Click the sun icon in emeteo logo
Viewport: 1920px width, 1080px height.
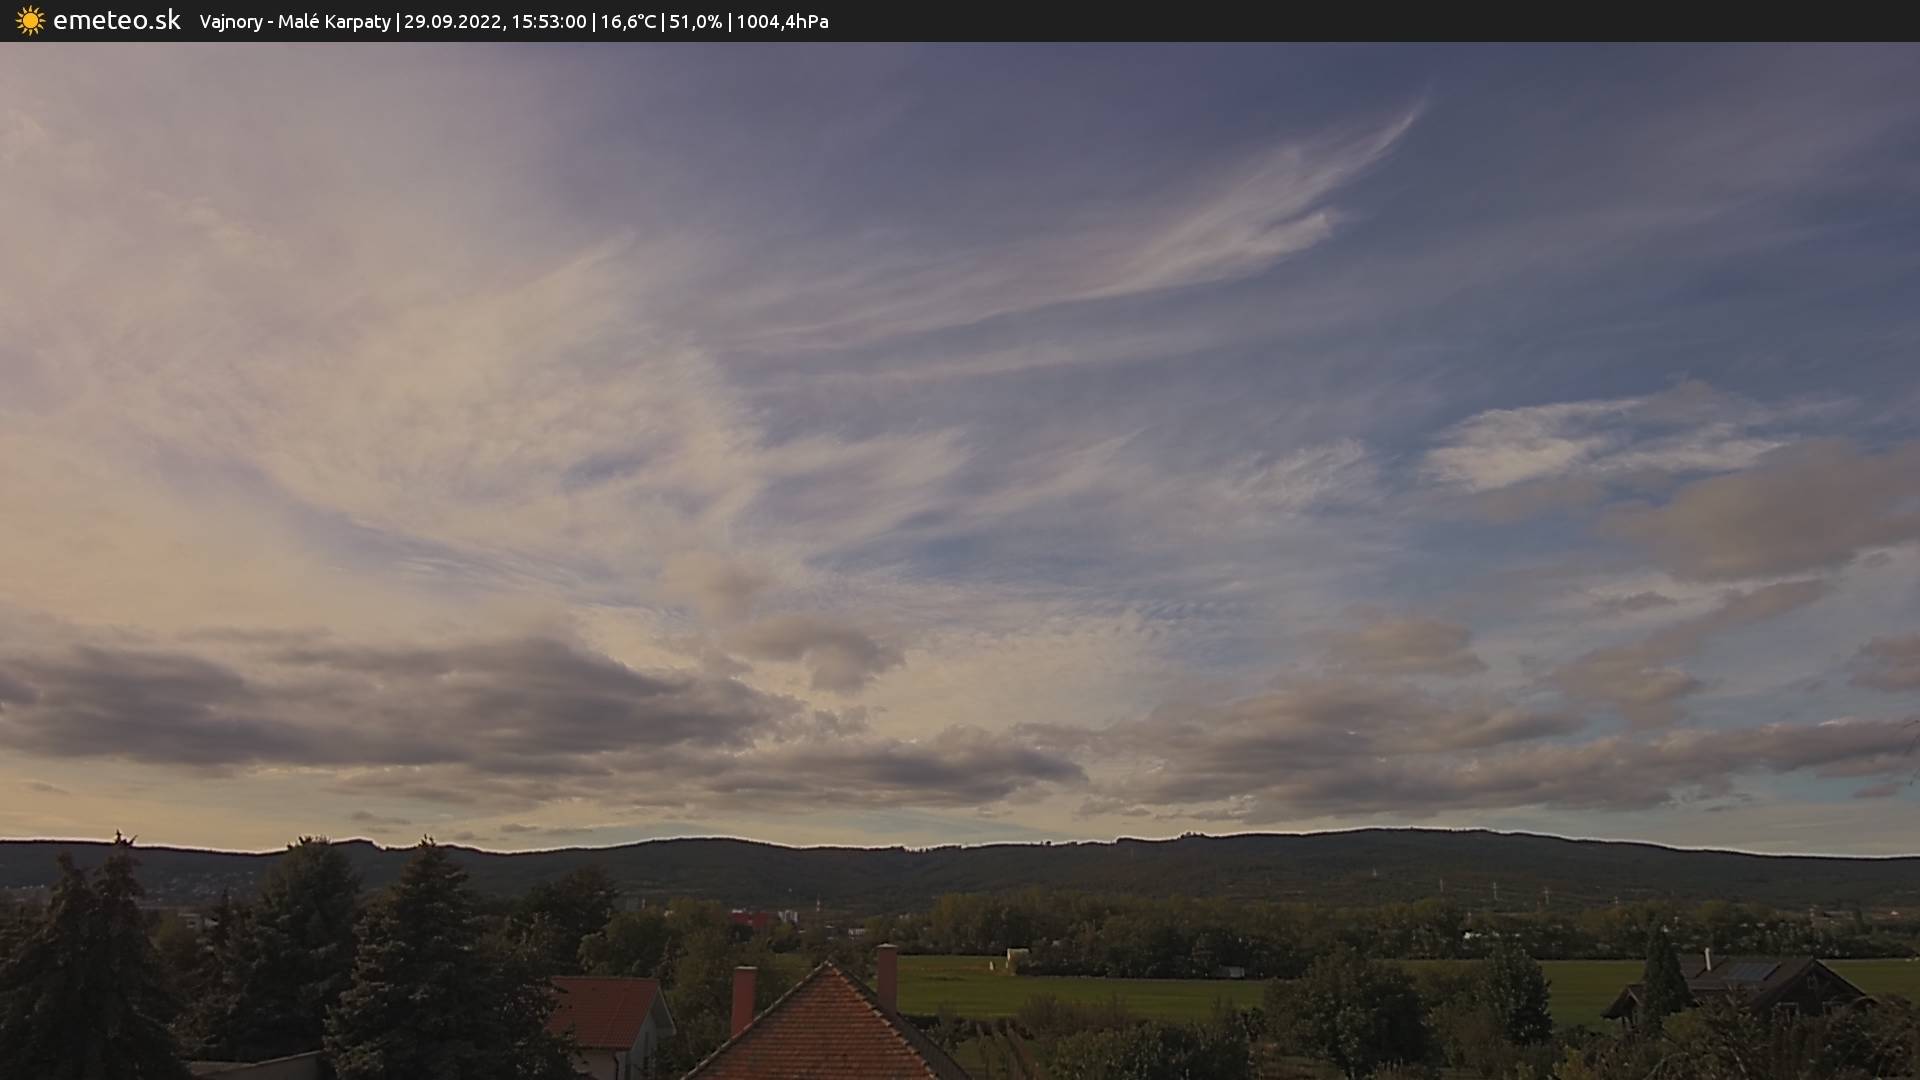click(30, 21)
